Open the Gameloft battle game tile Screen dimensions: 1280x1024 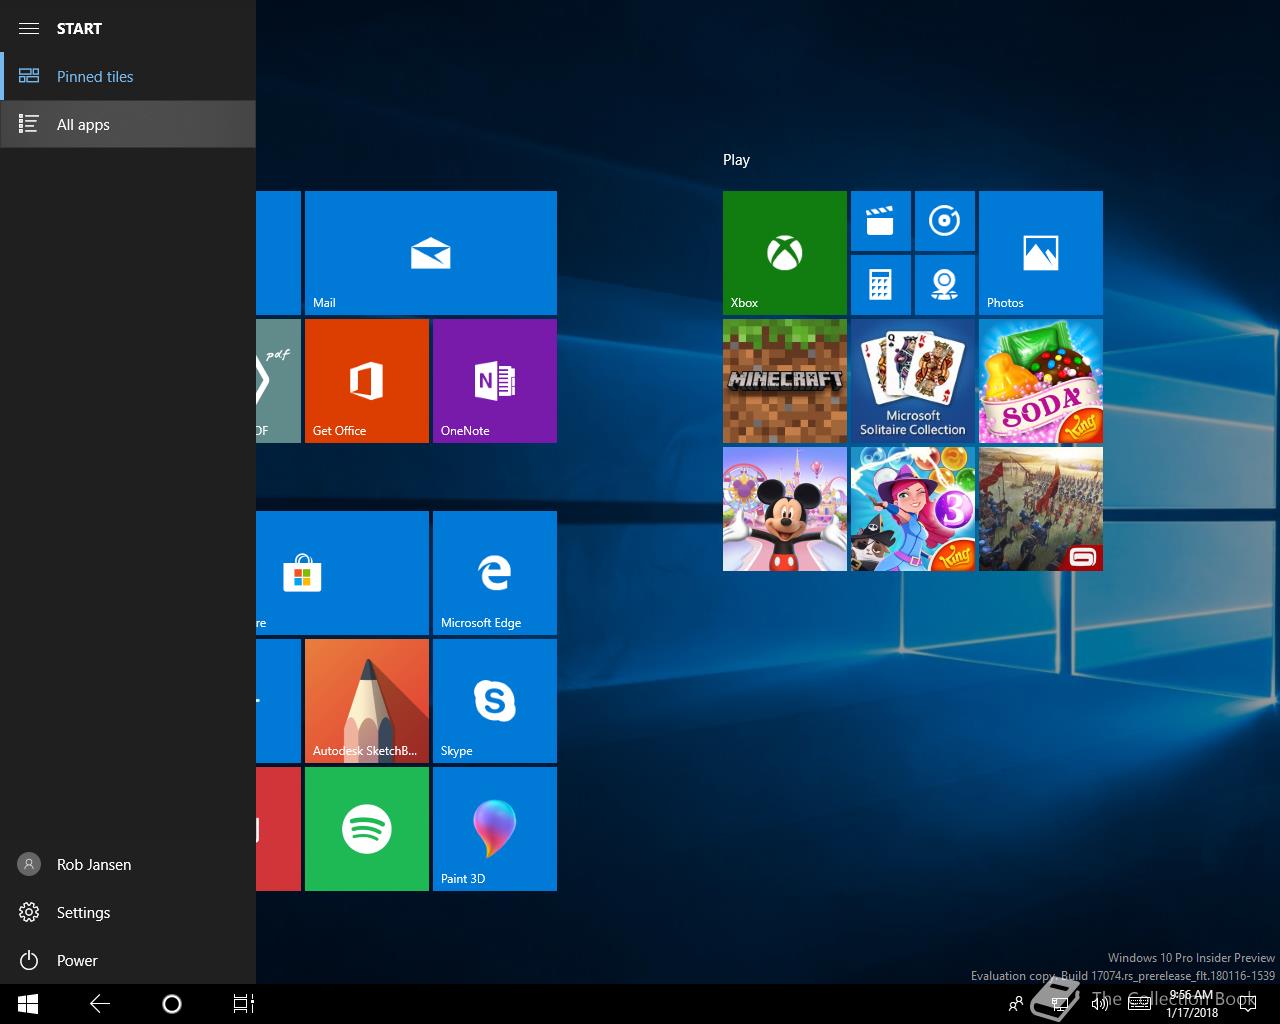[x=1041, y=509]
